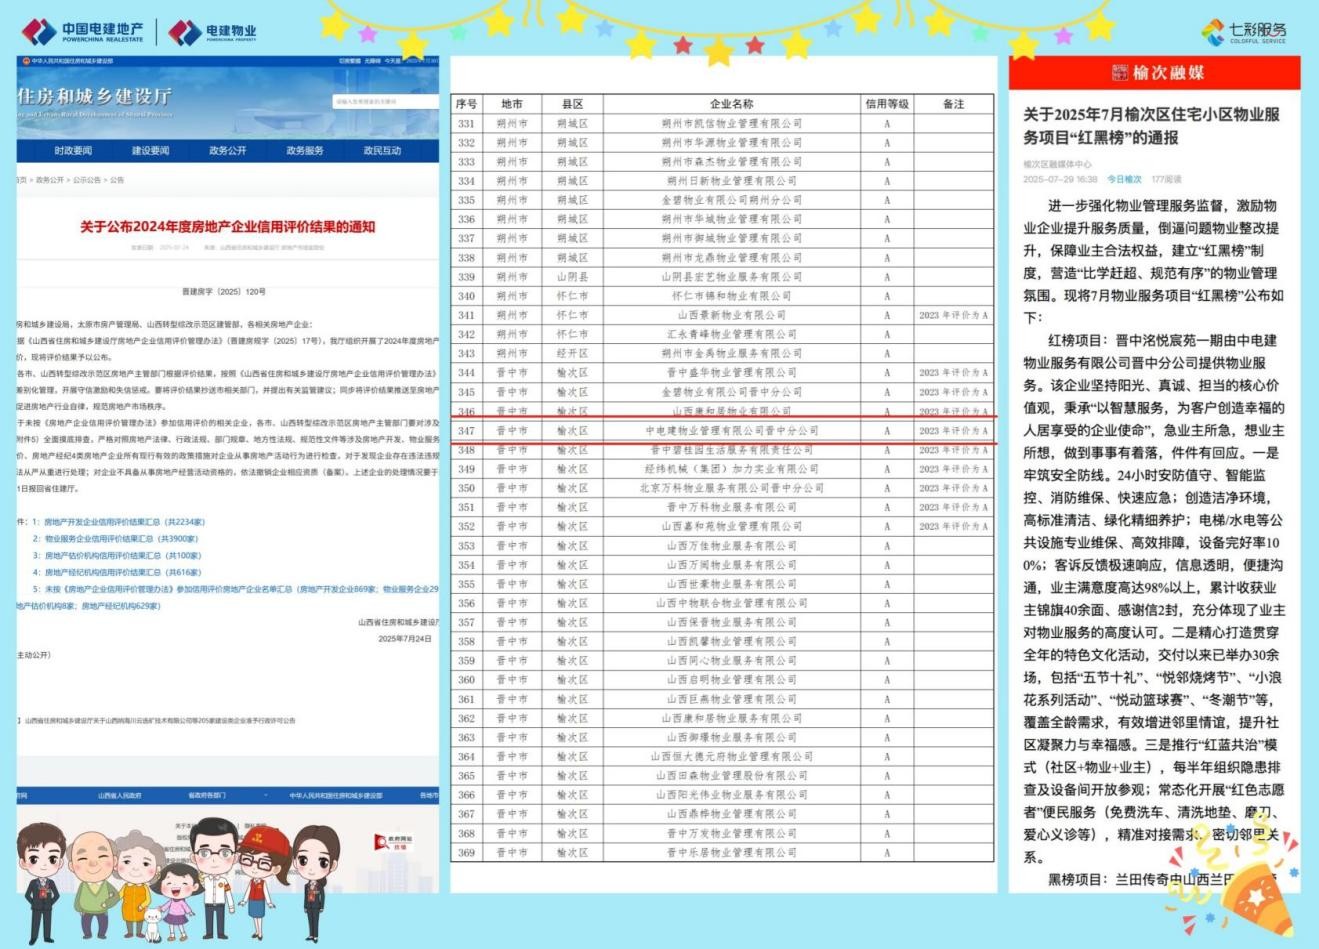This screenshot has height=949, width=1319.
Task: Click table cell 山西中物联合物业管理有限公司
Action: 731,603
